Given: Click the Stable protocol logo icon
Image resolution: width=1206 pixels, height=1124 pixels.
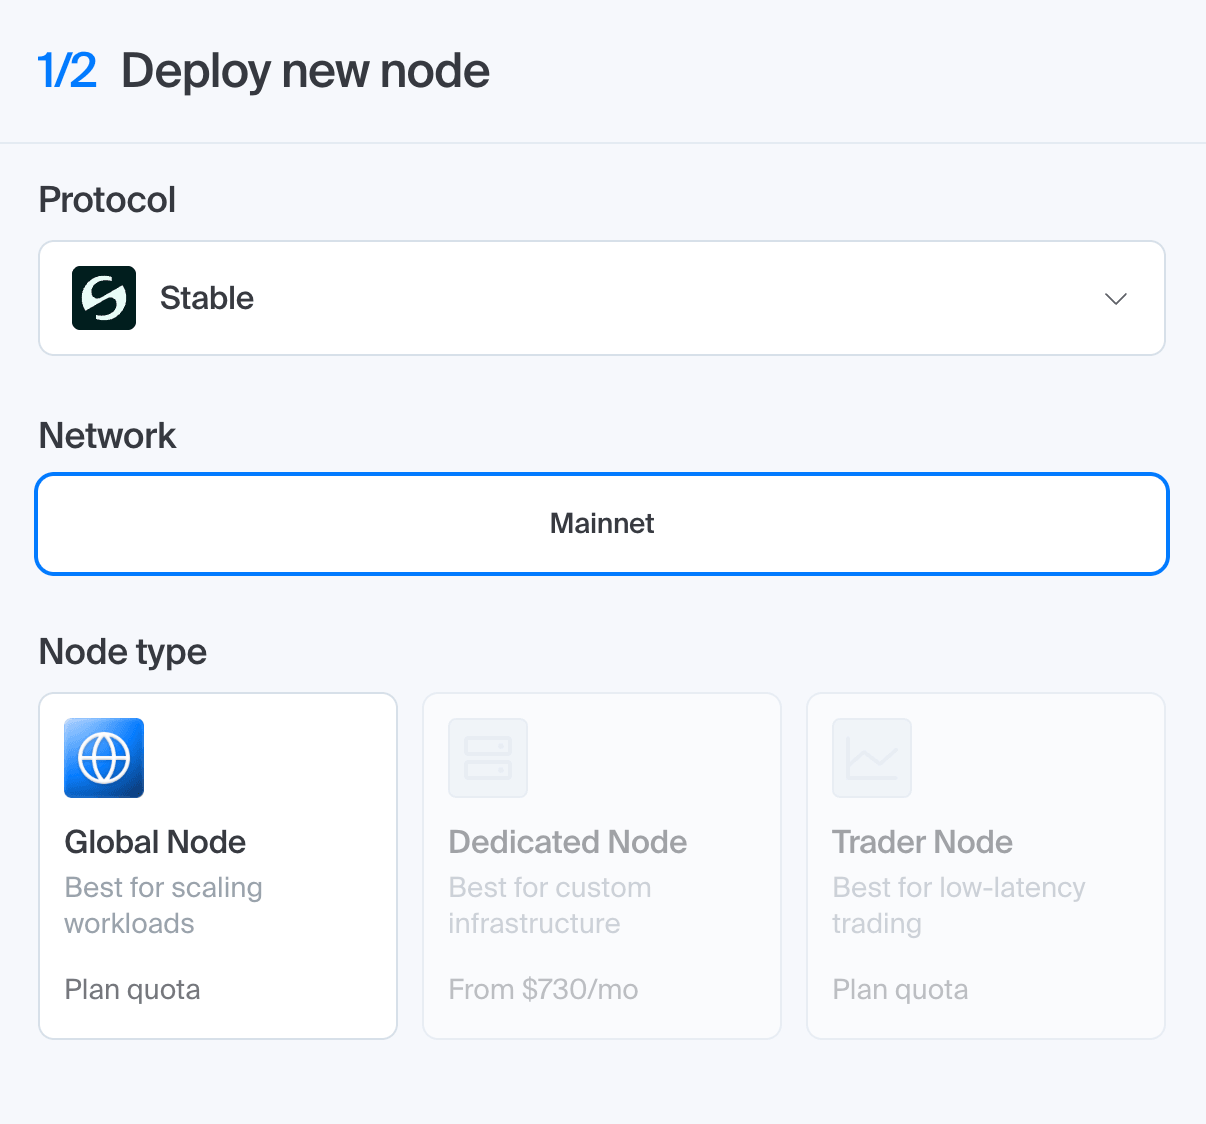Looking at the screenshot, I should (x=104, y=298).
